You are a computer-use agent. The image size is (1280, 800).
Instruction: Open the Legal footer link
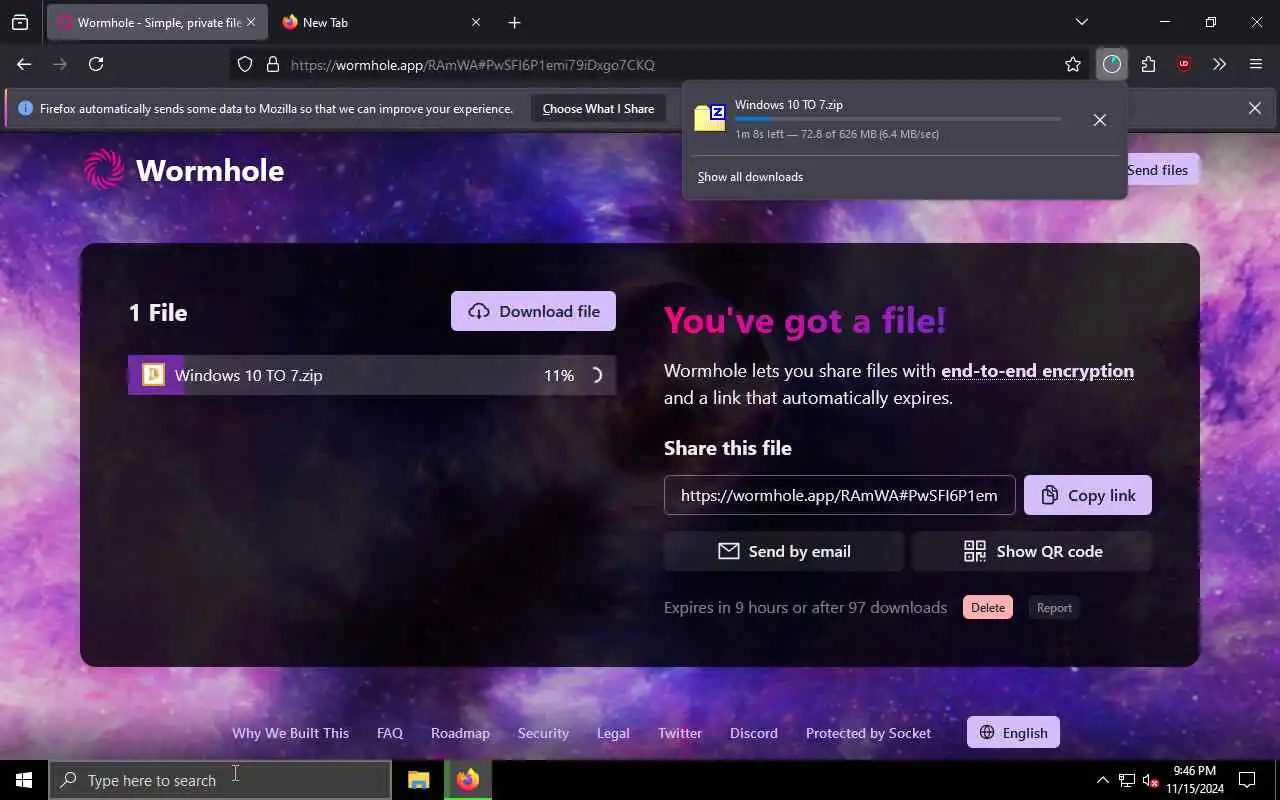[x=613, y=733]
